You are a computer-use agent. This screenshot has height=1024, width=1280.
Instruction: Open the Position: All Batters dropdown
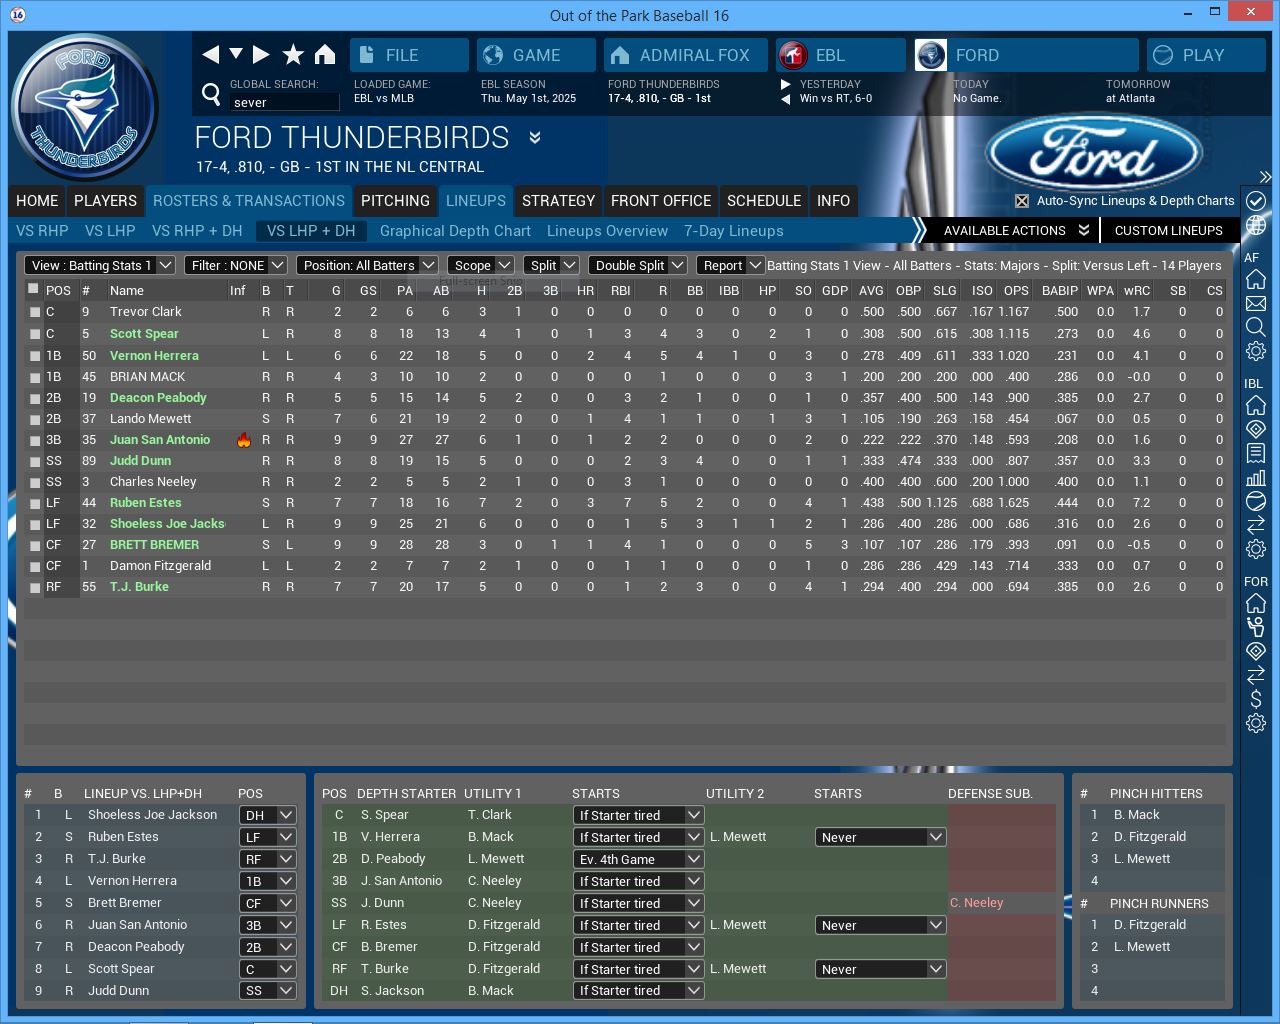pyautogui.click(x=367, y=265)
